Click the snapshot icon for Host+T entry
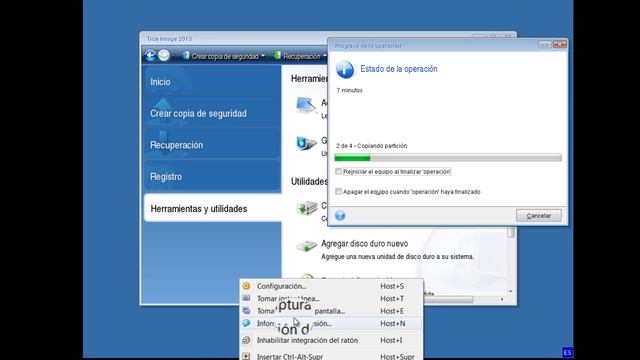Screen dimensions: 640x360 pyautogui.click(x=246, y=298)
